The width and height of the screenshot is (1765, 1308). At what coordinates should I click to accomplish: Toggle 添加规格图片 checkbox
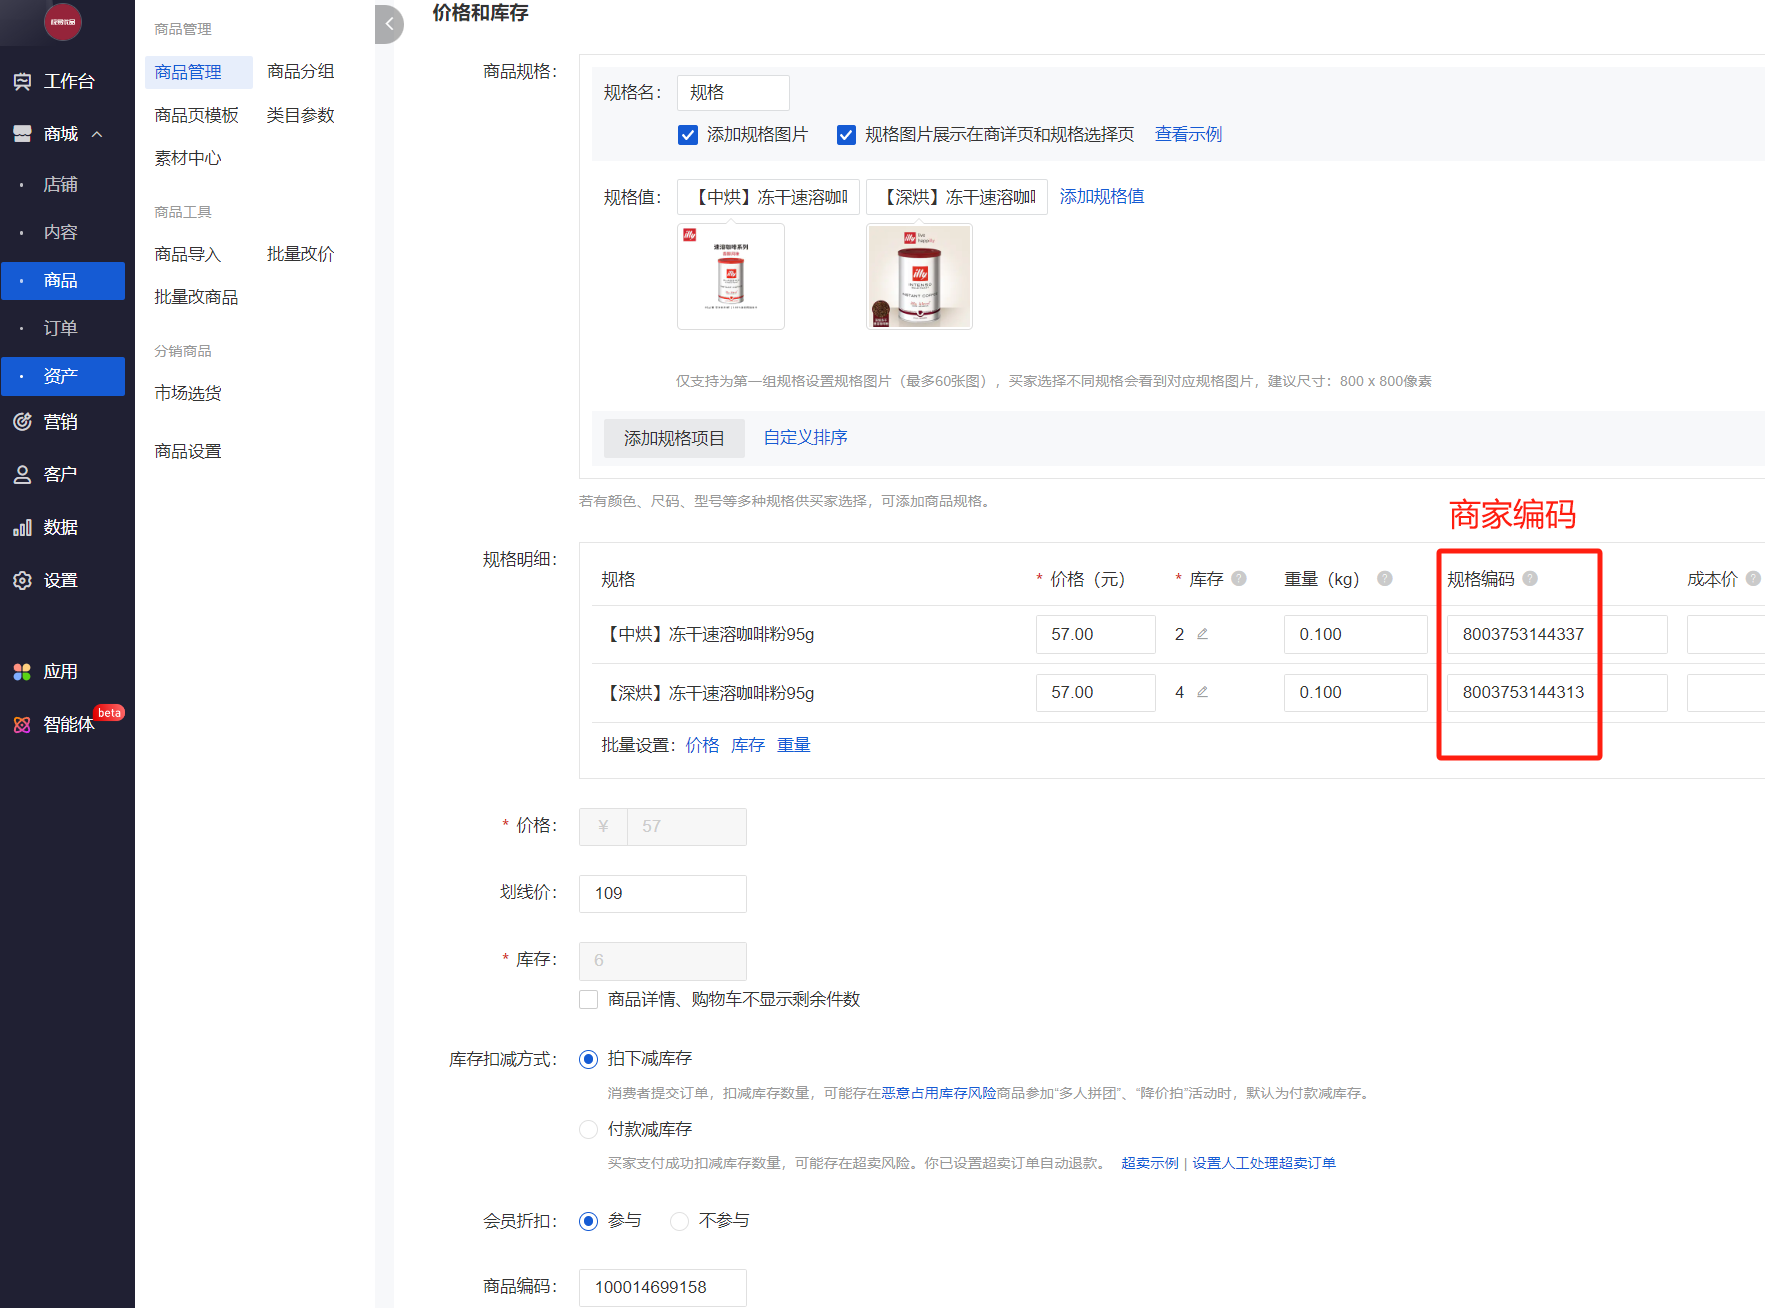[x=688, y=135]
